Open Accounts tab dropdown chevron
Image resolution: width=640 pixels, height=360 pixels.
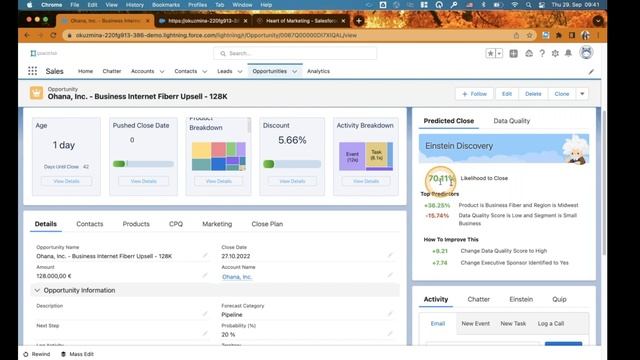(162, 71)
